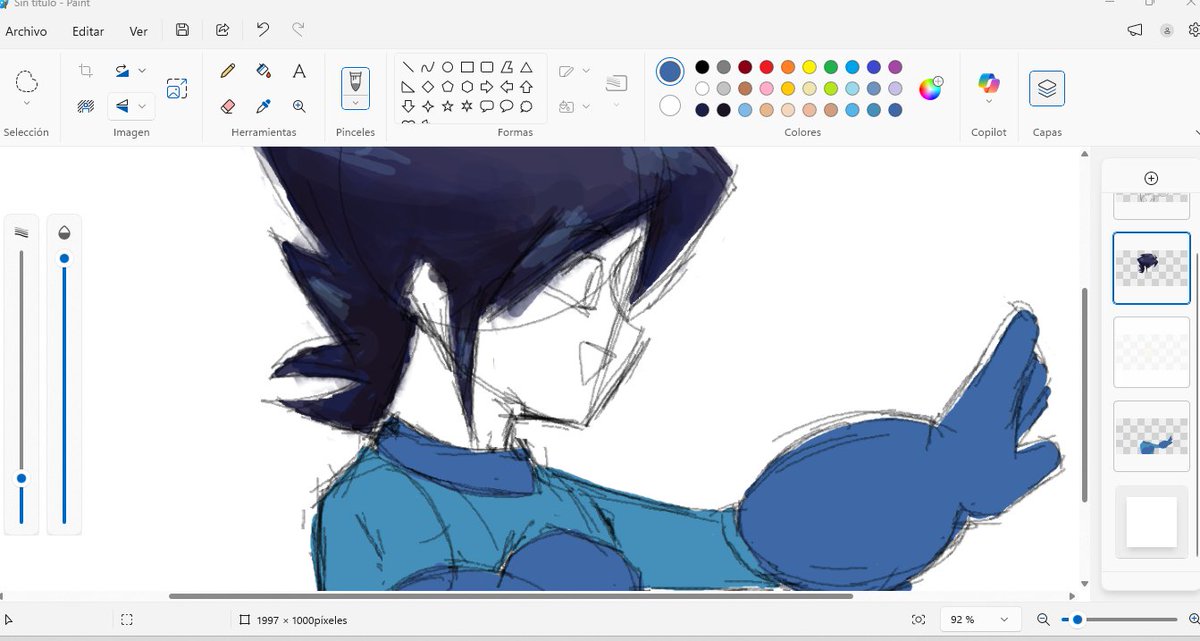Select the Eraser tool

pos(228,105)
